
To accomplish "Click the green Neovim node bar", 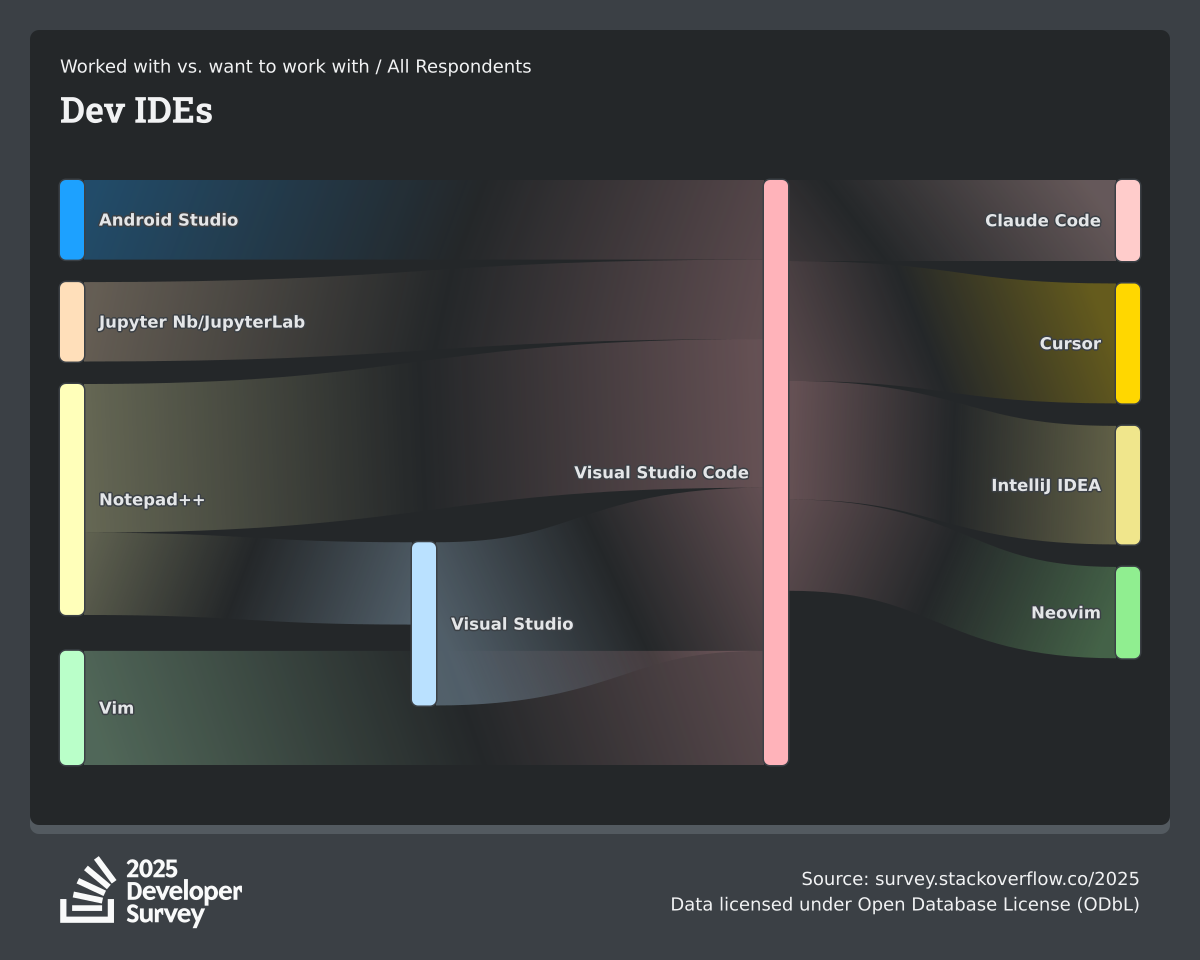I will click(1128, 613).
